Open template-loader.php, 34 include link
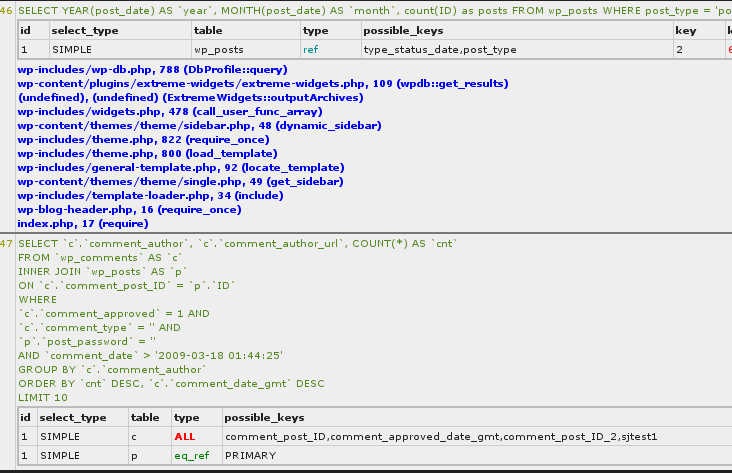 pyautogui.click(x=150, y=196)
